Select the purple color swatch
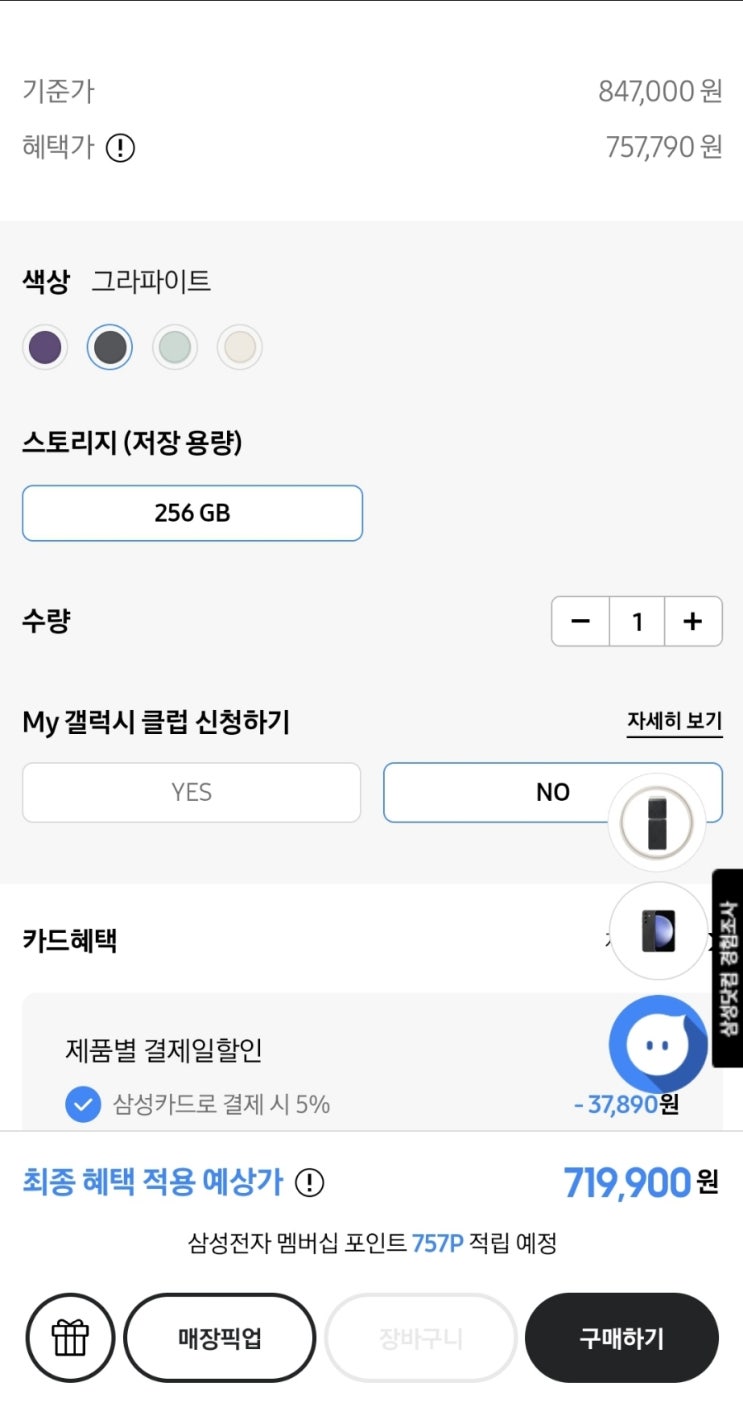743x1411 pixels. (45, 348)
